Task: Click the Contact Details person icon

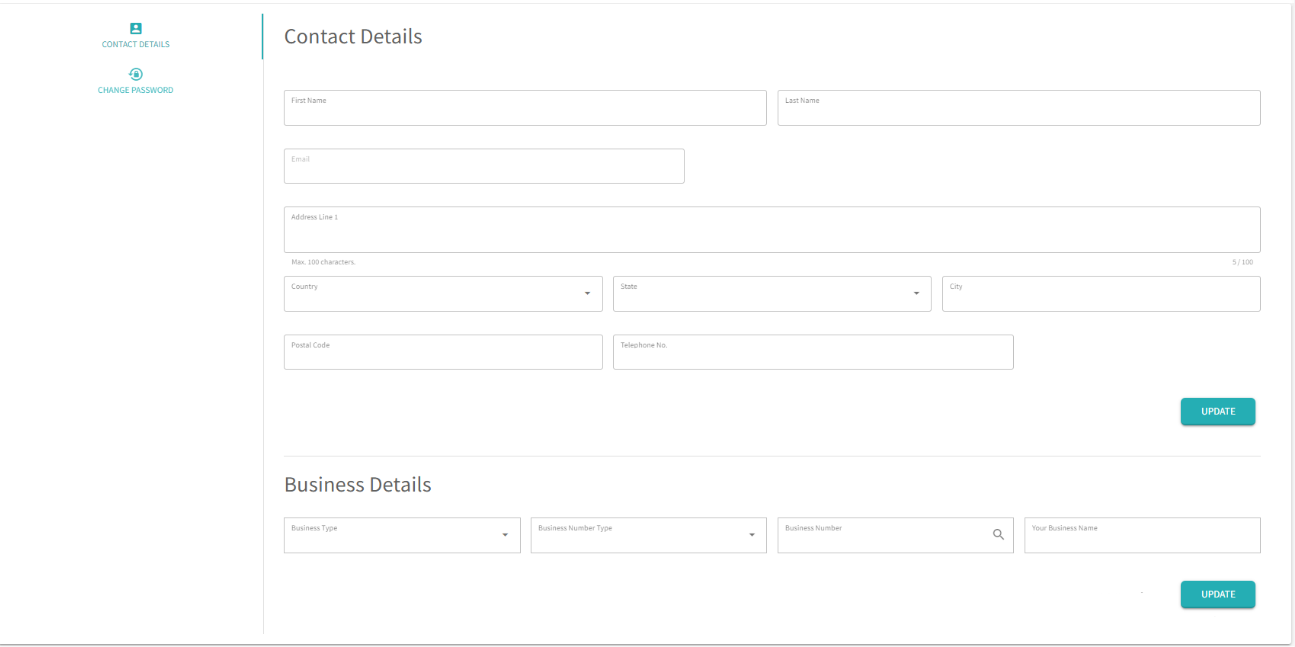Action: click(136, 29)
